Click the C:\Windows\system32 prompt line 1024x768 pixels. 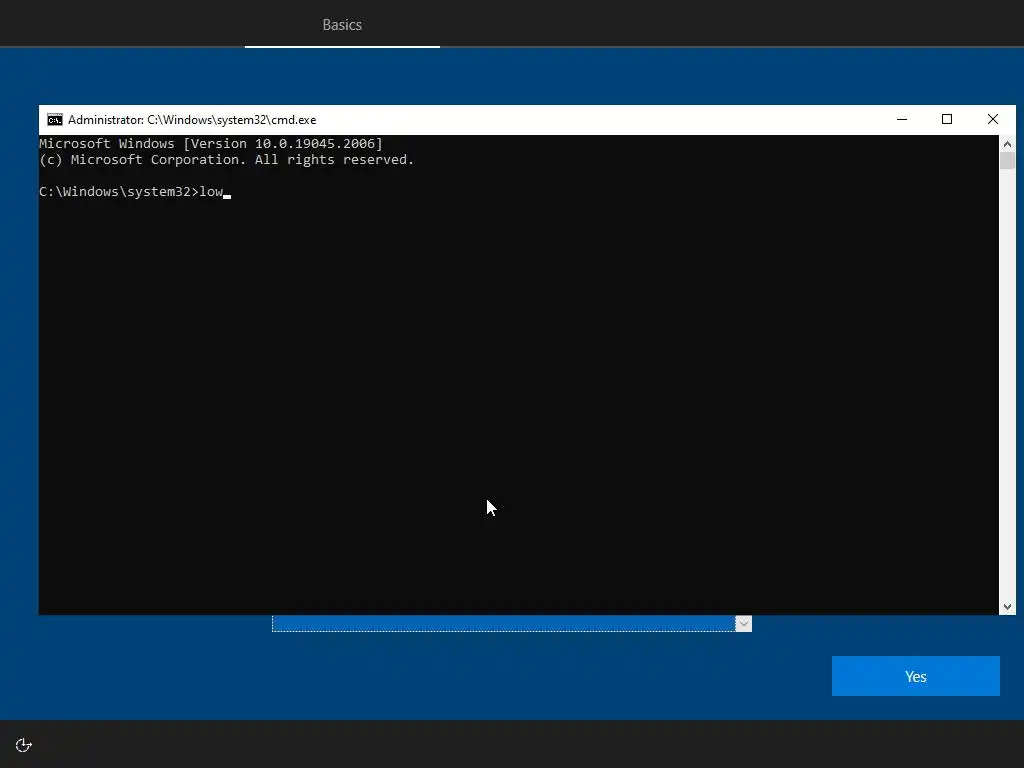135,192
